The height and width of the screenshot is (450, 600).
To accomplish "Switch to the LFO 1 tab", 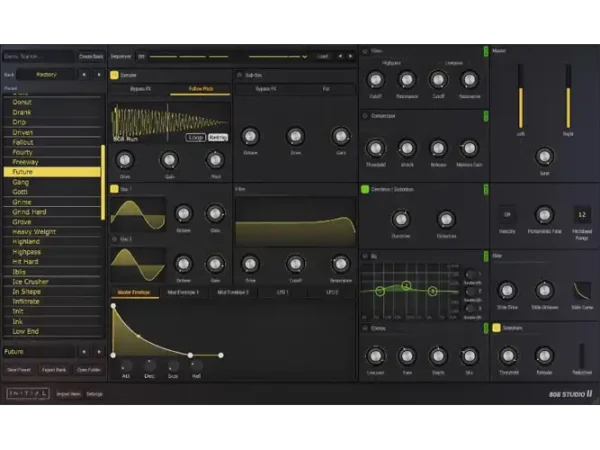I will point(282,292).
